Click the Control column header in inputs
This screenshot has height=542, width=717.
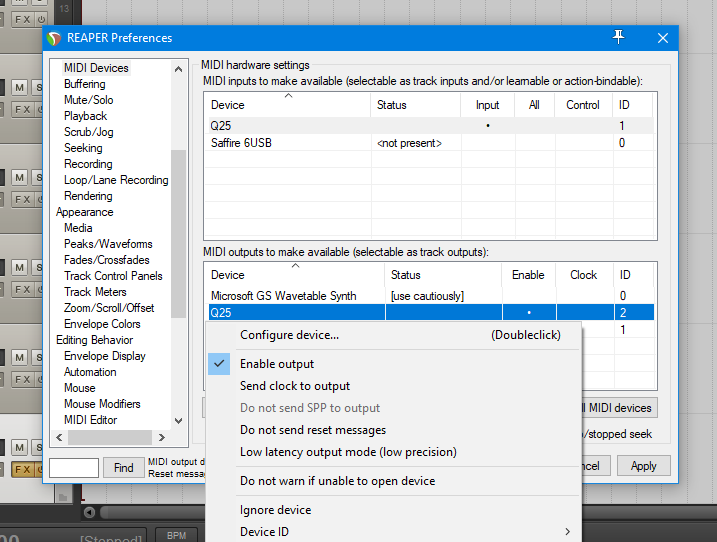point(583,105)
